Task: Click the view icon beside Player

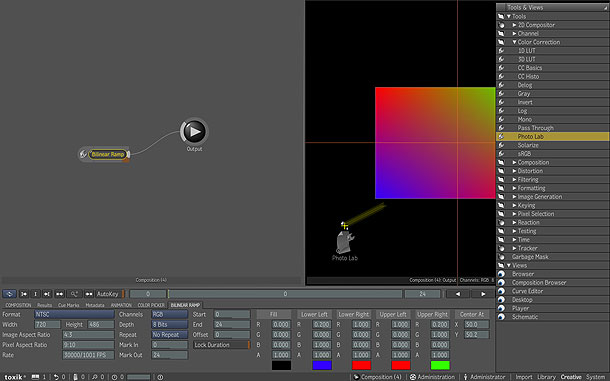Action: [501, 308]
